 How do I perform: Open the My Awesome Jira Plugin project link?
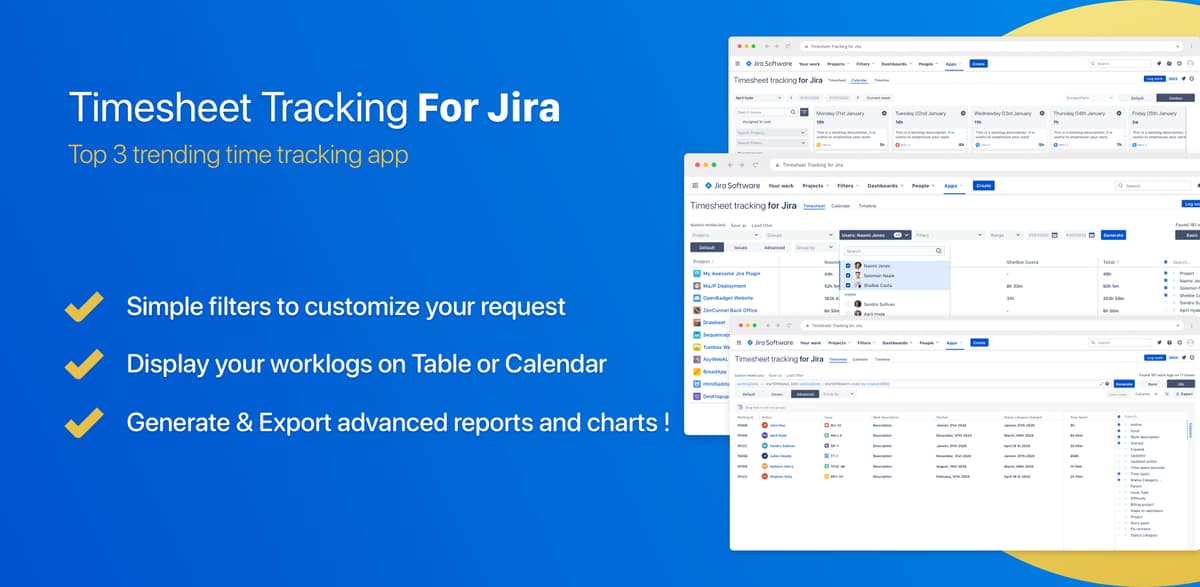732,273
